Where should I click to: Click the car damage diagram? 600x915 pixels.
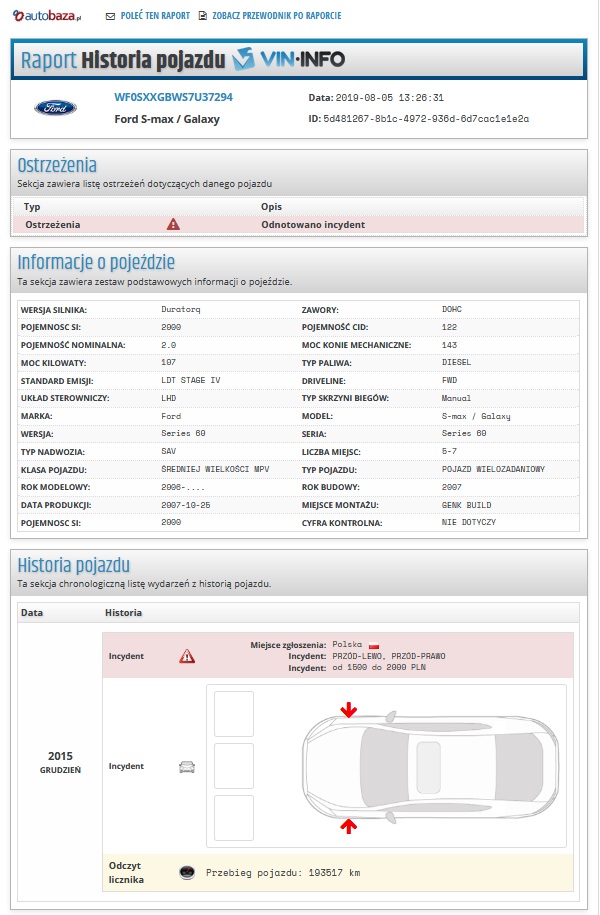(x=430, y=767)
